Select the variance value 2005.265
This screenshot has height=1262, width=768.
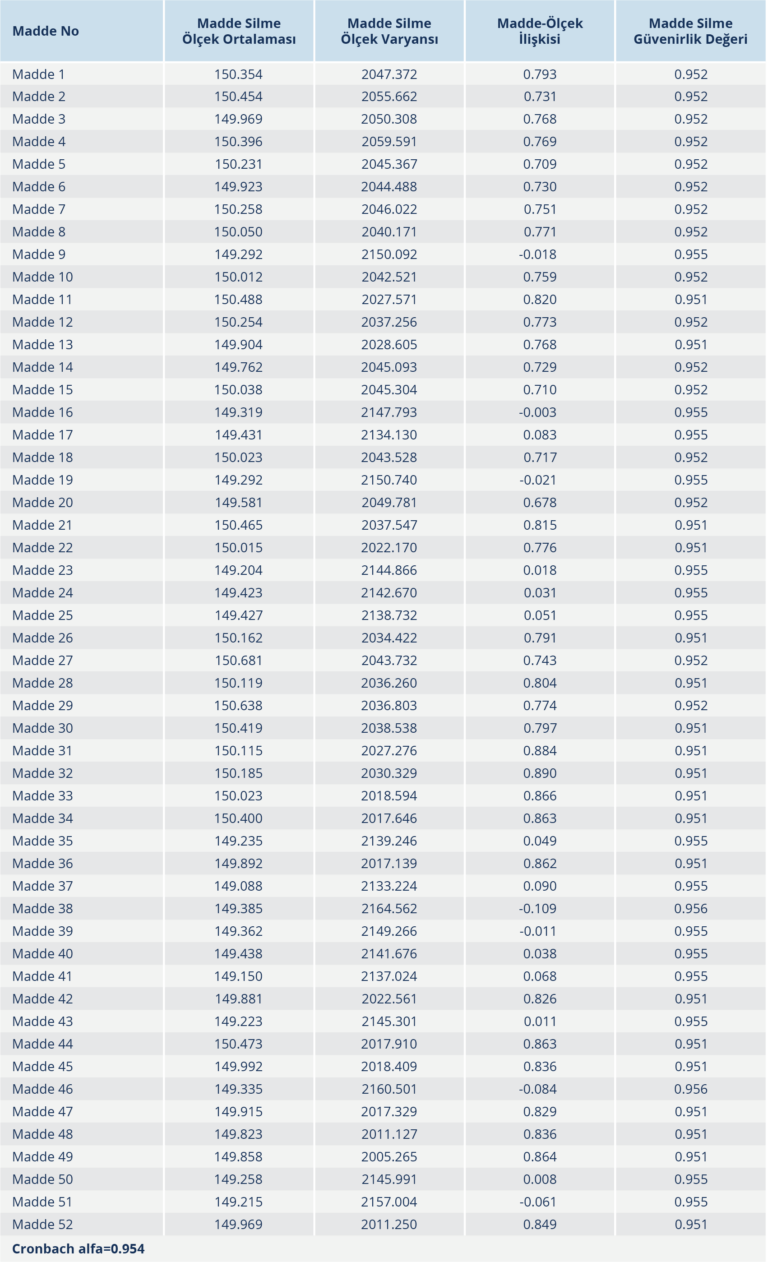pos(389,1156)
